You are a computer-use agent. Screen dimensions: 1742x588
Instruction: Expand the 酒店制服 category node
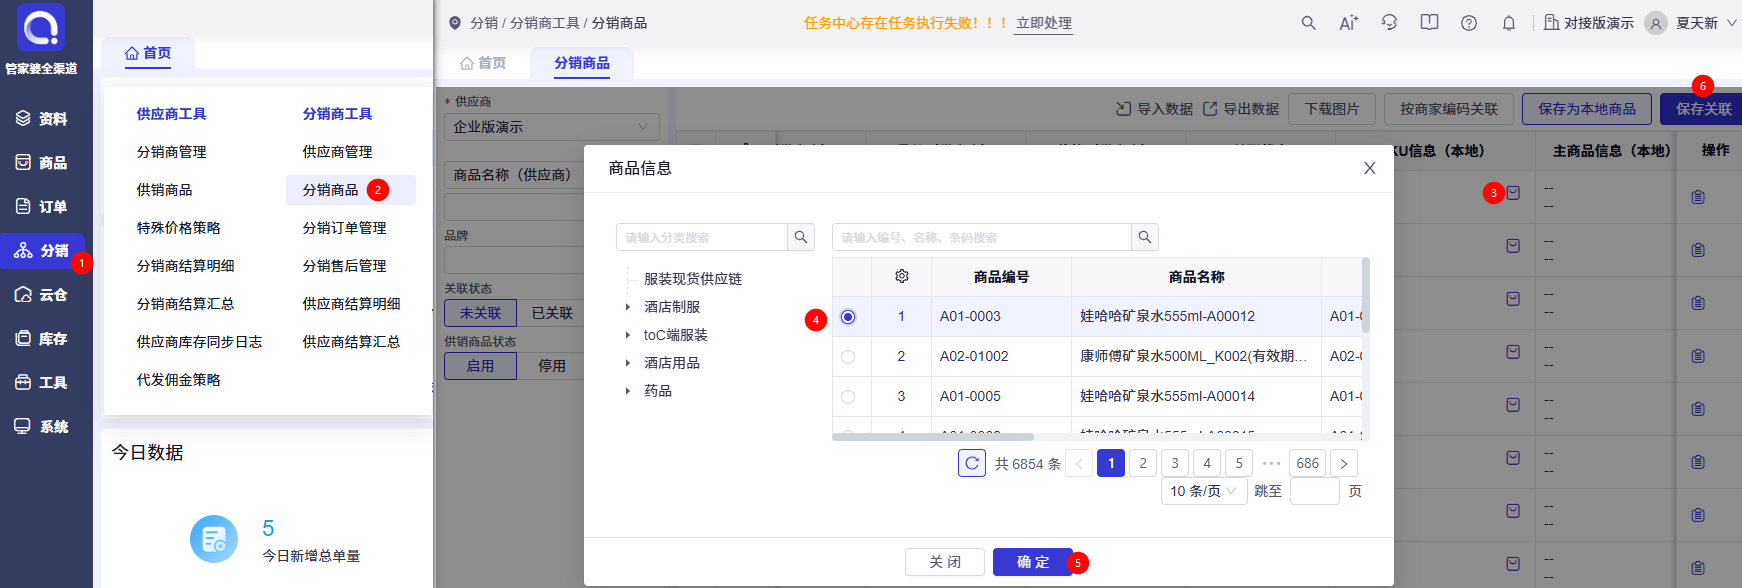click(628, 307)
